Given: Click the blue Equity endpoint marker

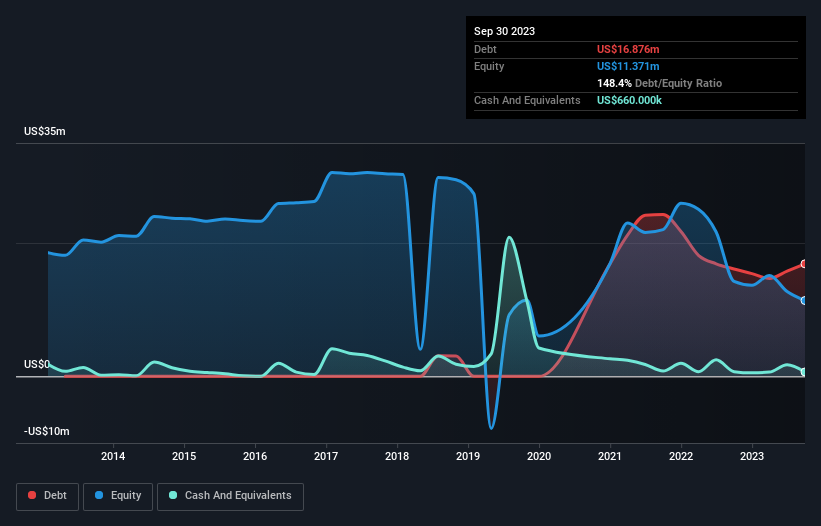Looking at the screenshot, I should click(x=804, y=300).
